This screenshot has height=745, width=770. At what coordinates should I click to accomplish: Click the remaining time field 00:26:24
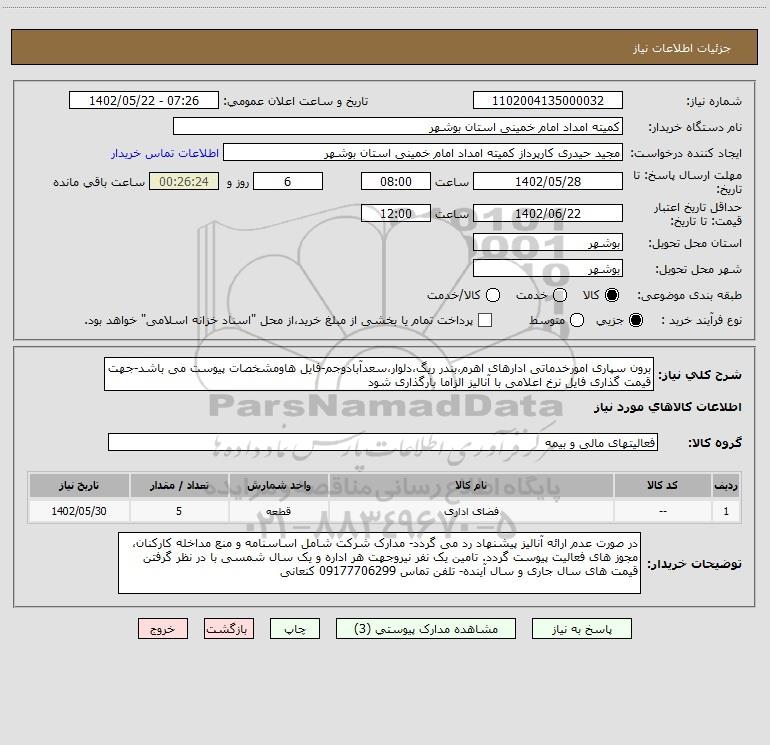pos(184,181)
